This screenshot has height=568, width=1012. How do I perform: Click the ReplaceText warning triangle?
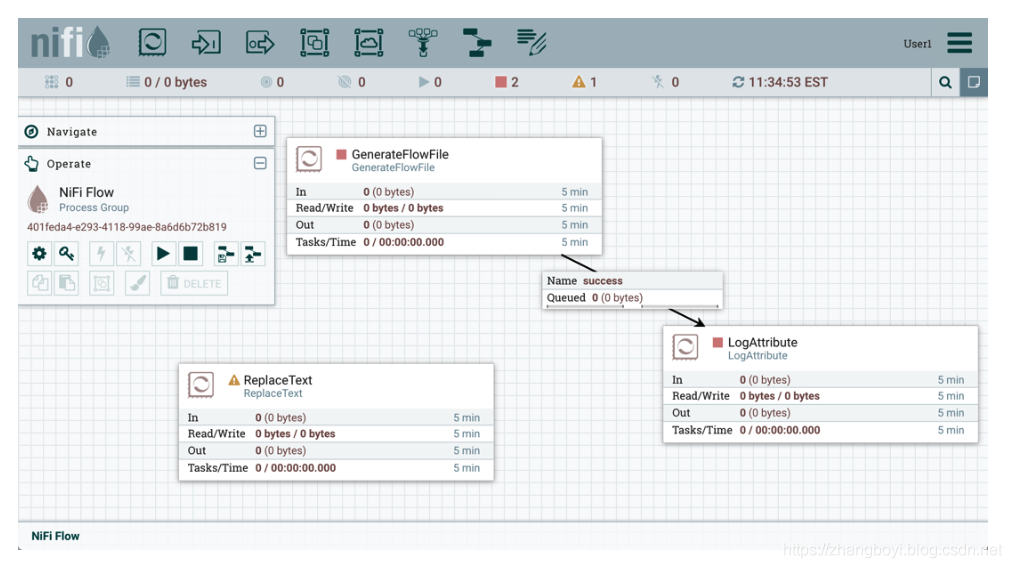234,380
